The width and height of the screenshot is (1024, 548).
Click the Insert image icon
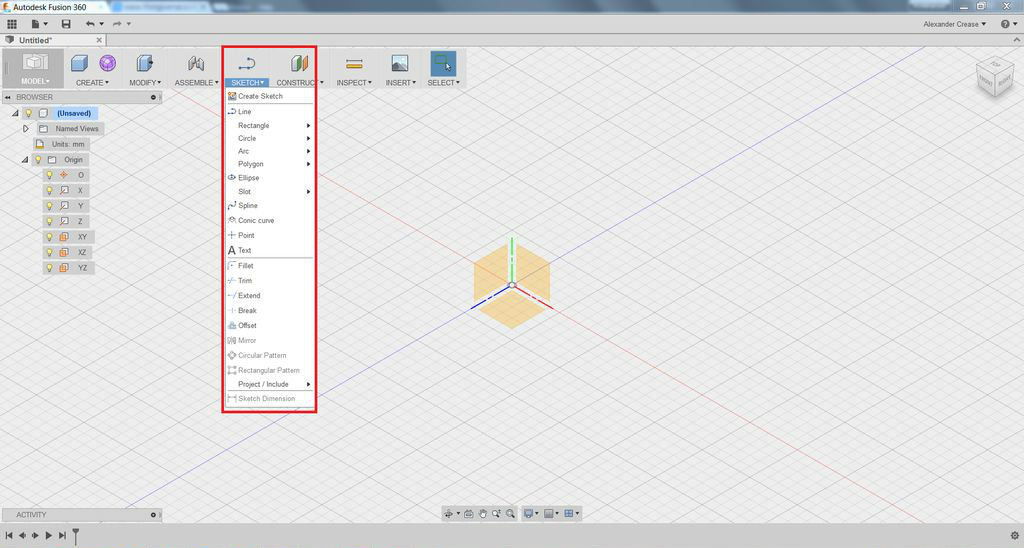(400, 63)
